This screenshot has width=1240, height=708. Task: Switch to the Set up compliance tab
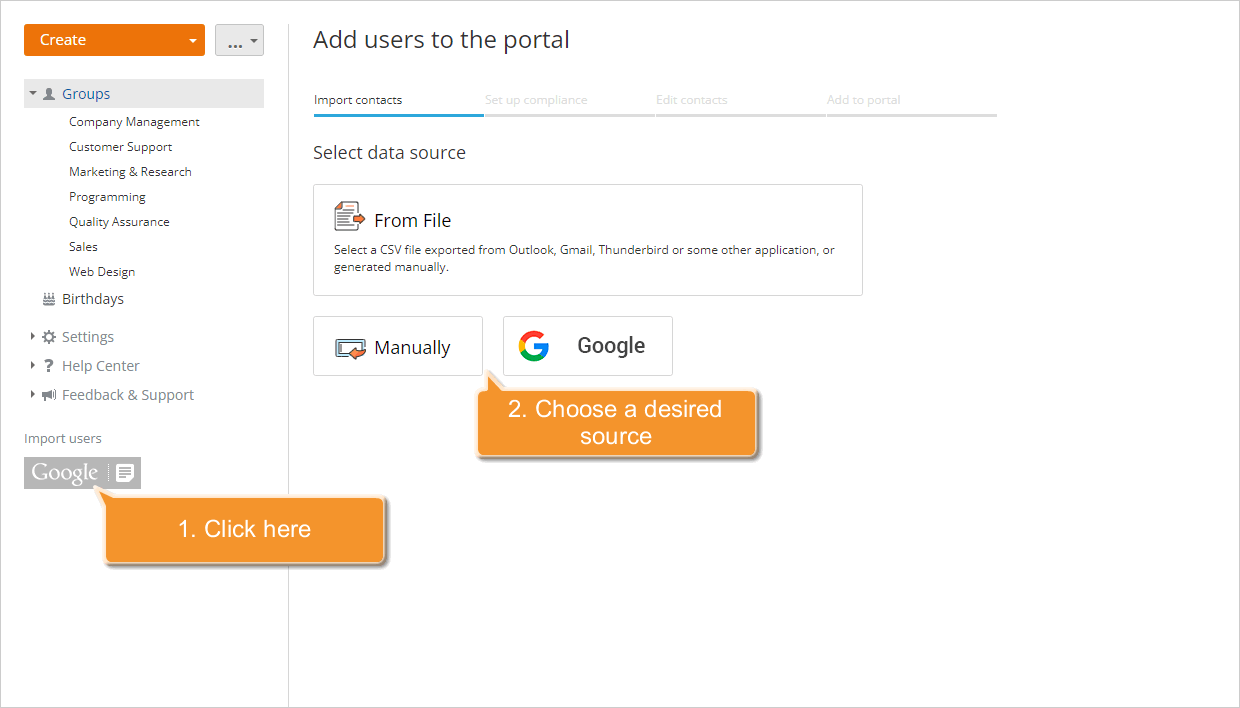coord(535,100)
